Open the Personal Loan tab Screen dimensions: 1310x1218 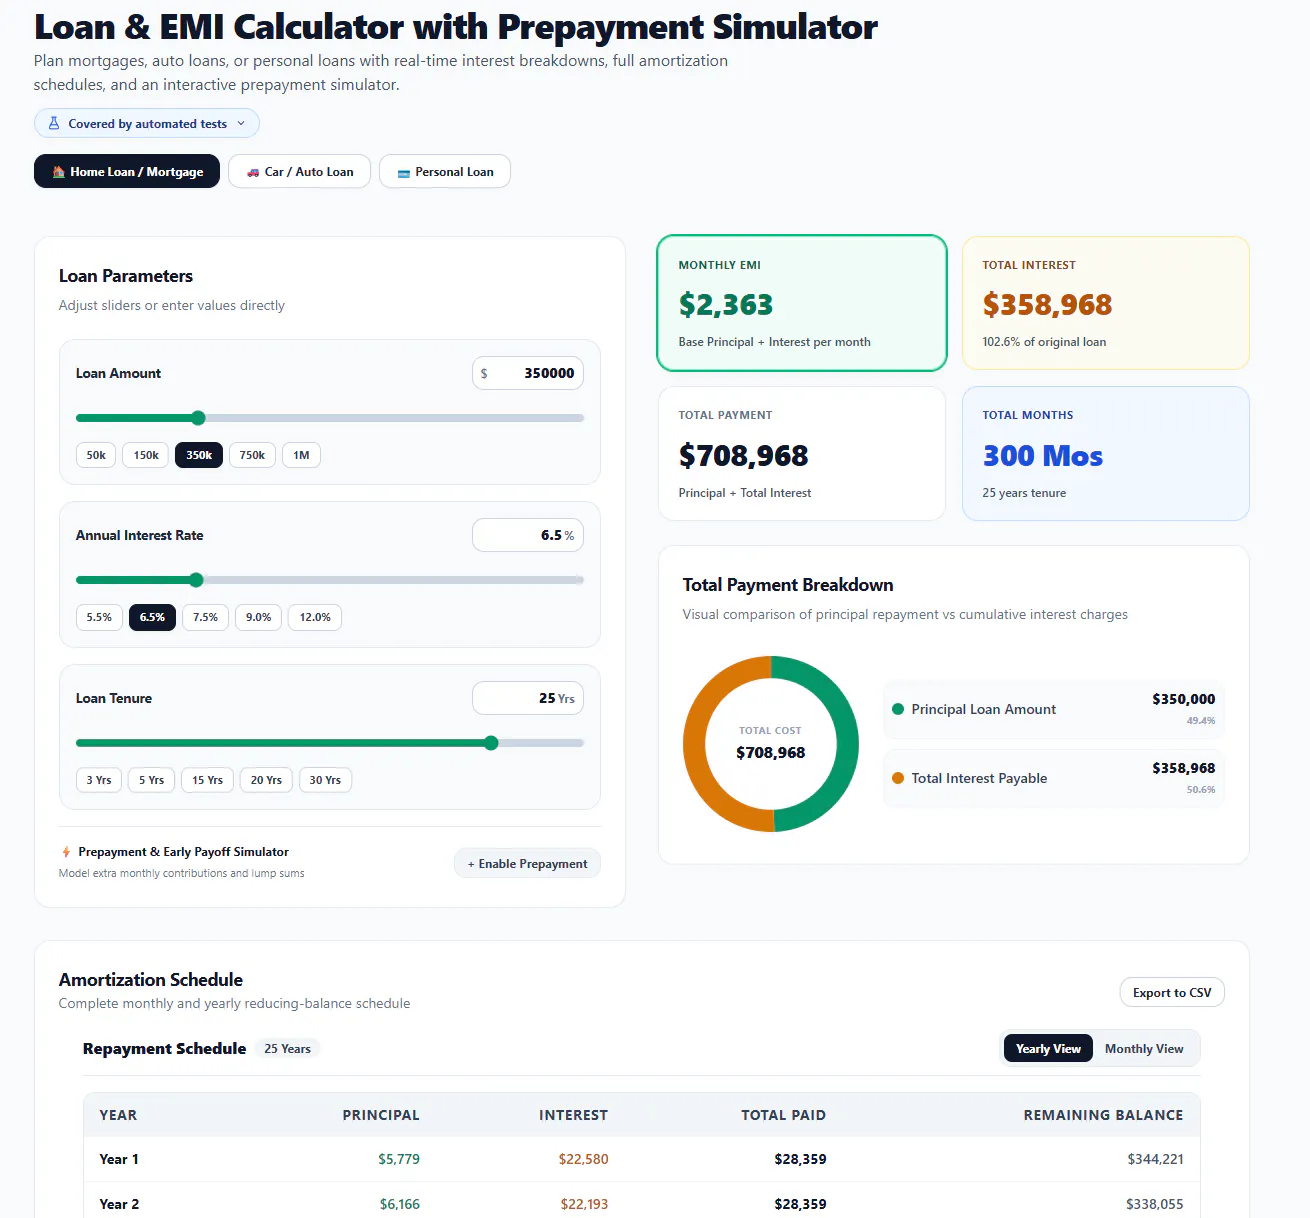pyautogui.click(x=445, y=171)
